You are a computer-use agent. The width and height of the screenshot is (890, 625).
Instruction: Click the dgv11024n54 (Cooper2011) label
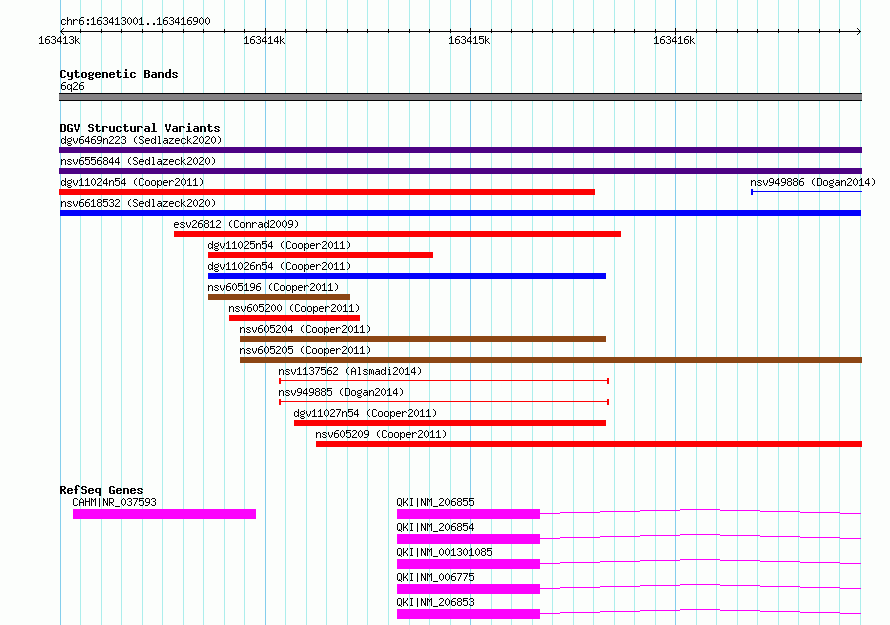click(x=132, y=182)
